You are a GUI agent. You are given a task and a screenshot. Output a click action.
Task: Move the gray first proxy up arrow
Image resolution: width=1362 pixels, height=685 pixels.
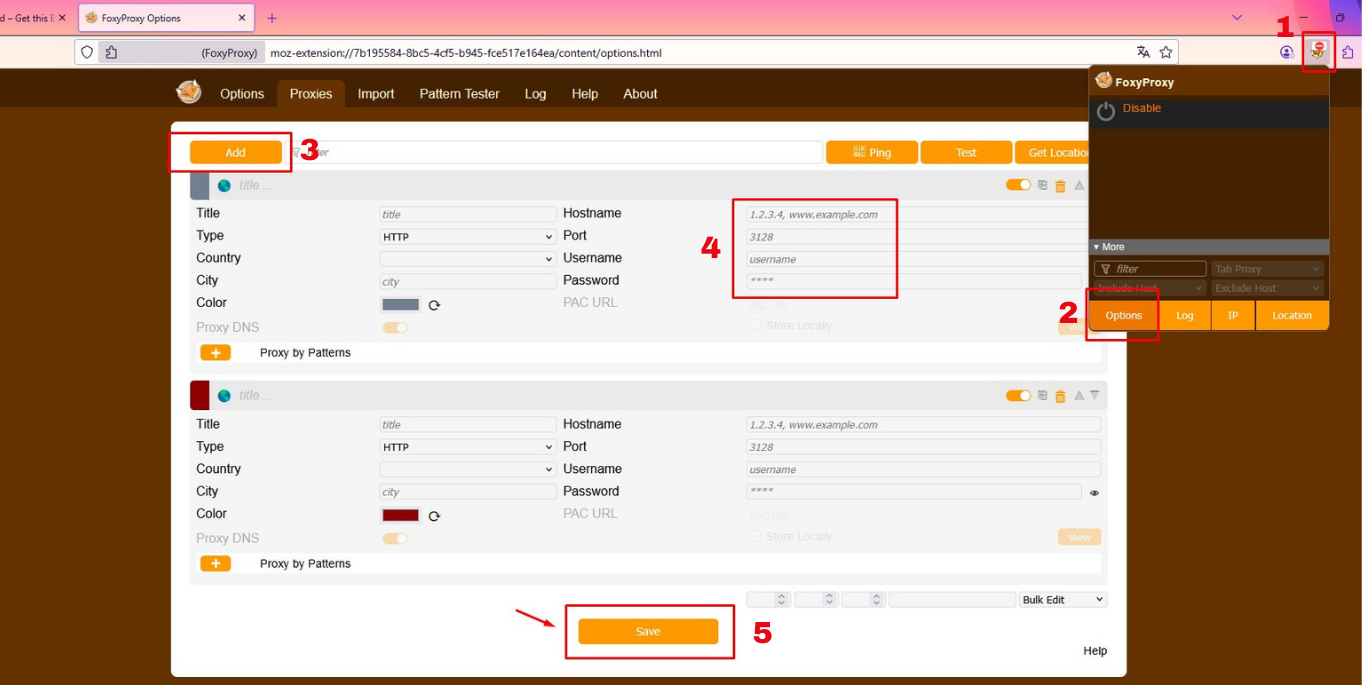pyautogui.click(x=1079, y=185)
